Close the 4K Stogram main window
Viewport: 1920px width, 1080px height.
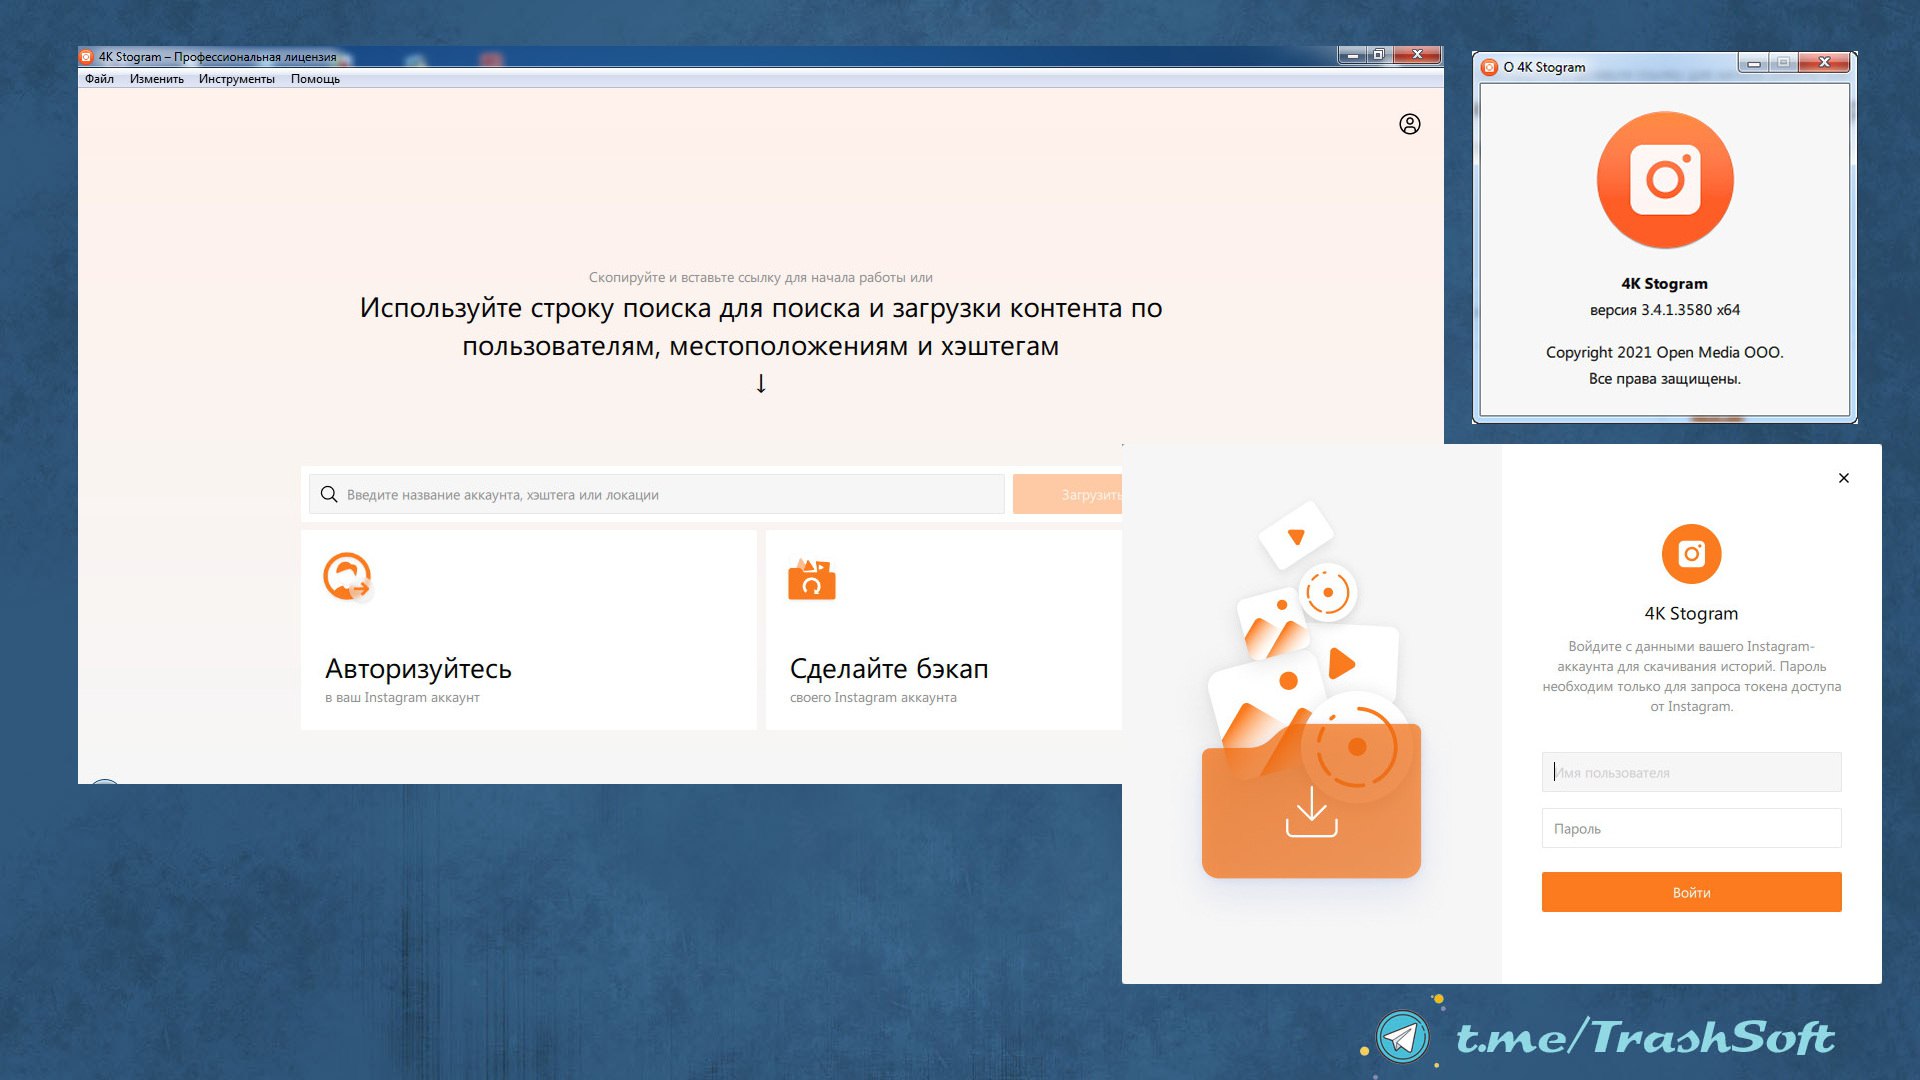[x=1417, y=55]
